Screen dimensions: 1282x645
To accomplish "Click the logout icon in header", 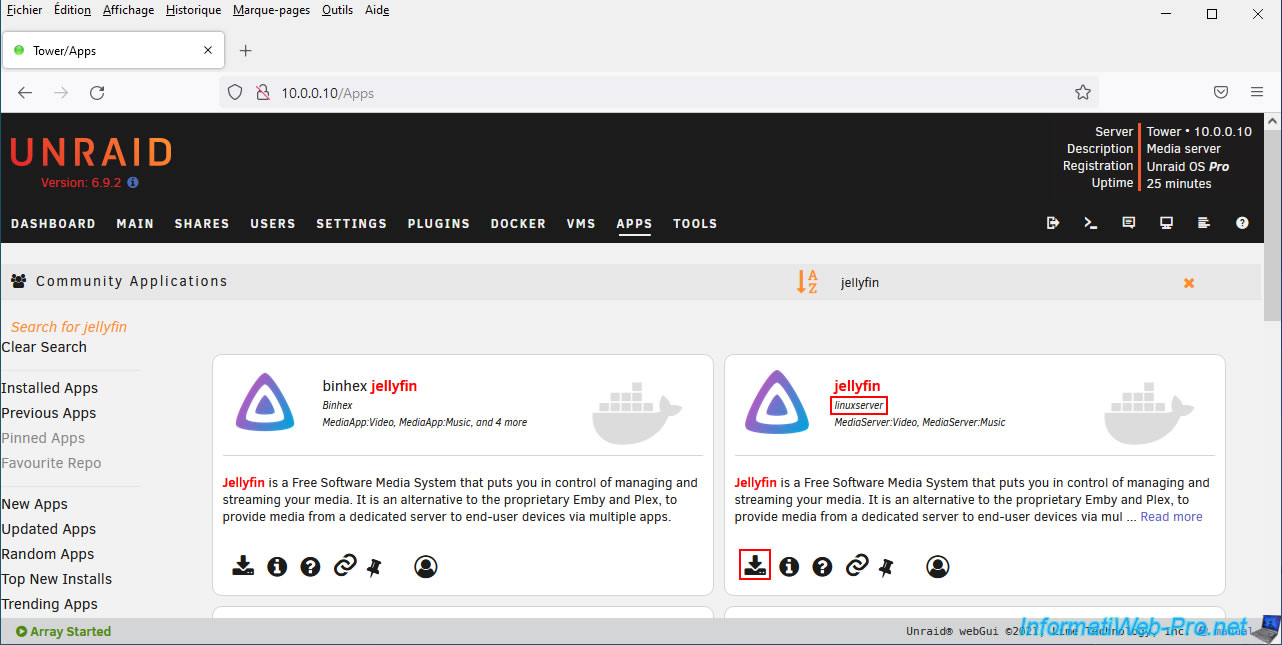I will point(1053,223).
